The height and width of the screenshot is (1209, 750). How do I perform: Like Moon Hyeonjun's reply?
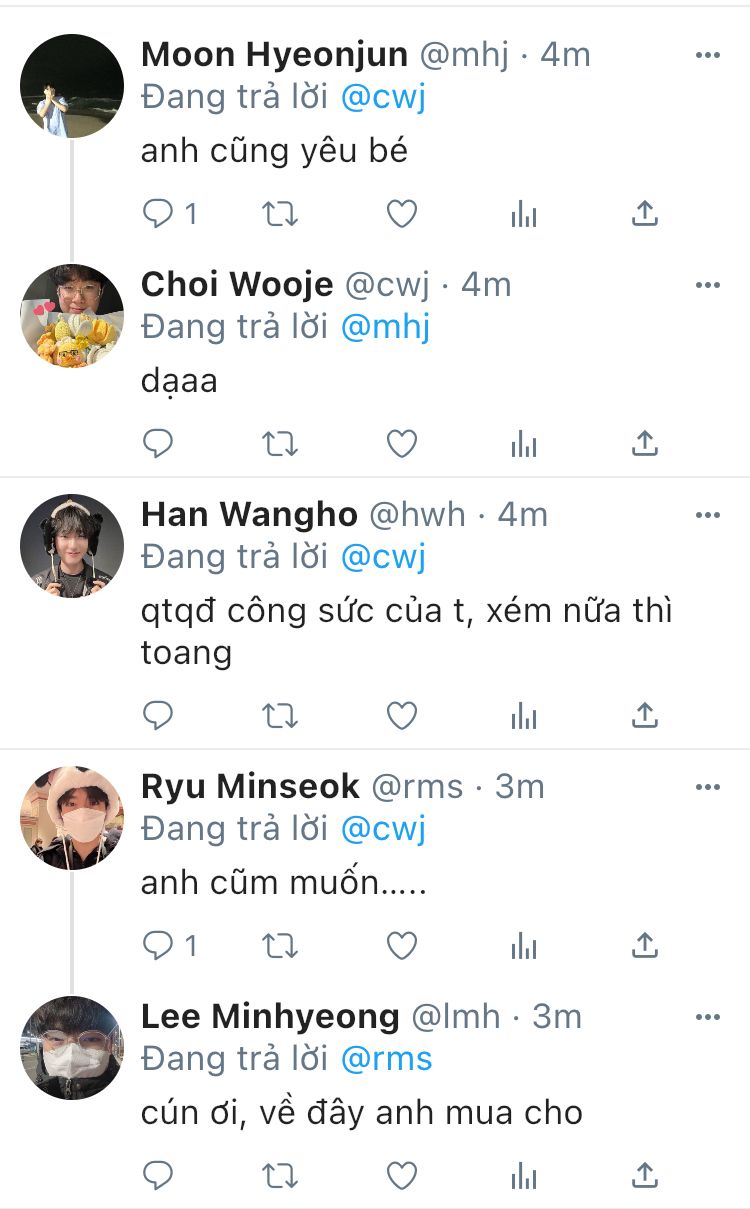coord(402,214)
